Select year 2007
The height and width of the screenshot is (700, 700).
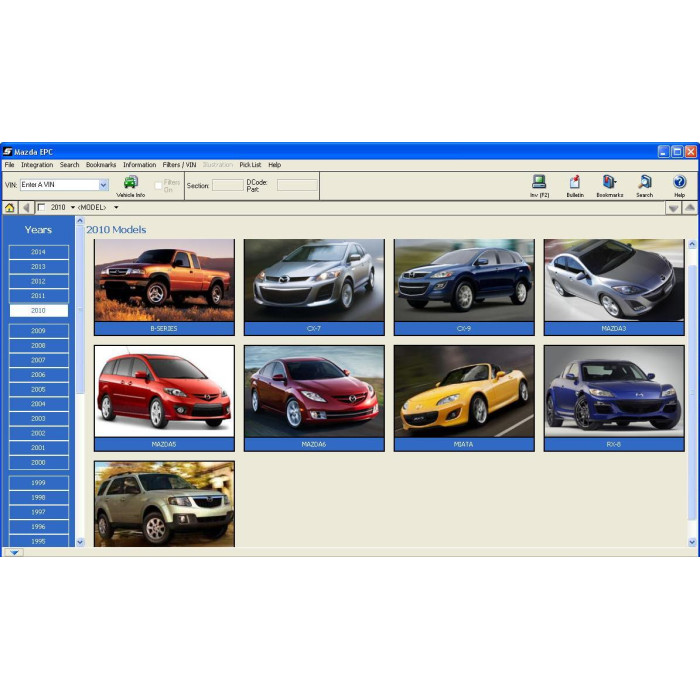coord(38,360)
